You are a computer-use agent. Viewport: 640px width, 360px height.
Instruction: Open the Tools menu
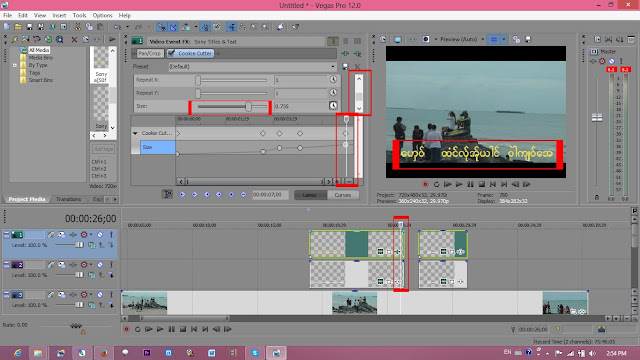point(79,16)
